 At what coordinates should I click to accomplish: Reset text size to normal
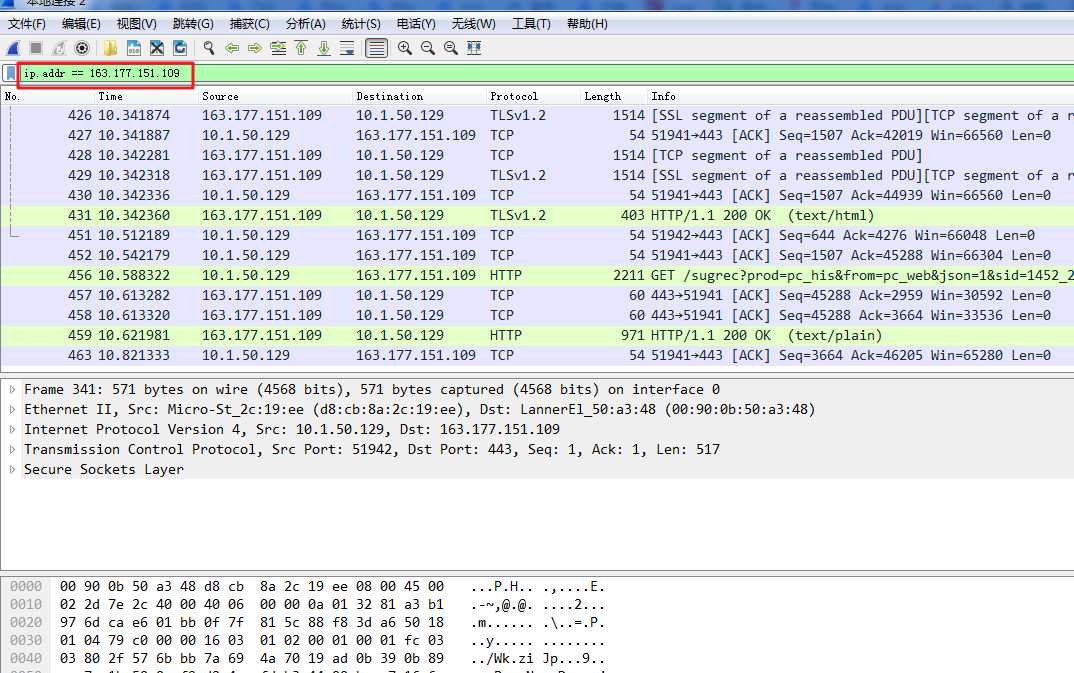(x=451, y=48)
